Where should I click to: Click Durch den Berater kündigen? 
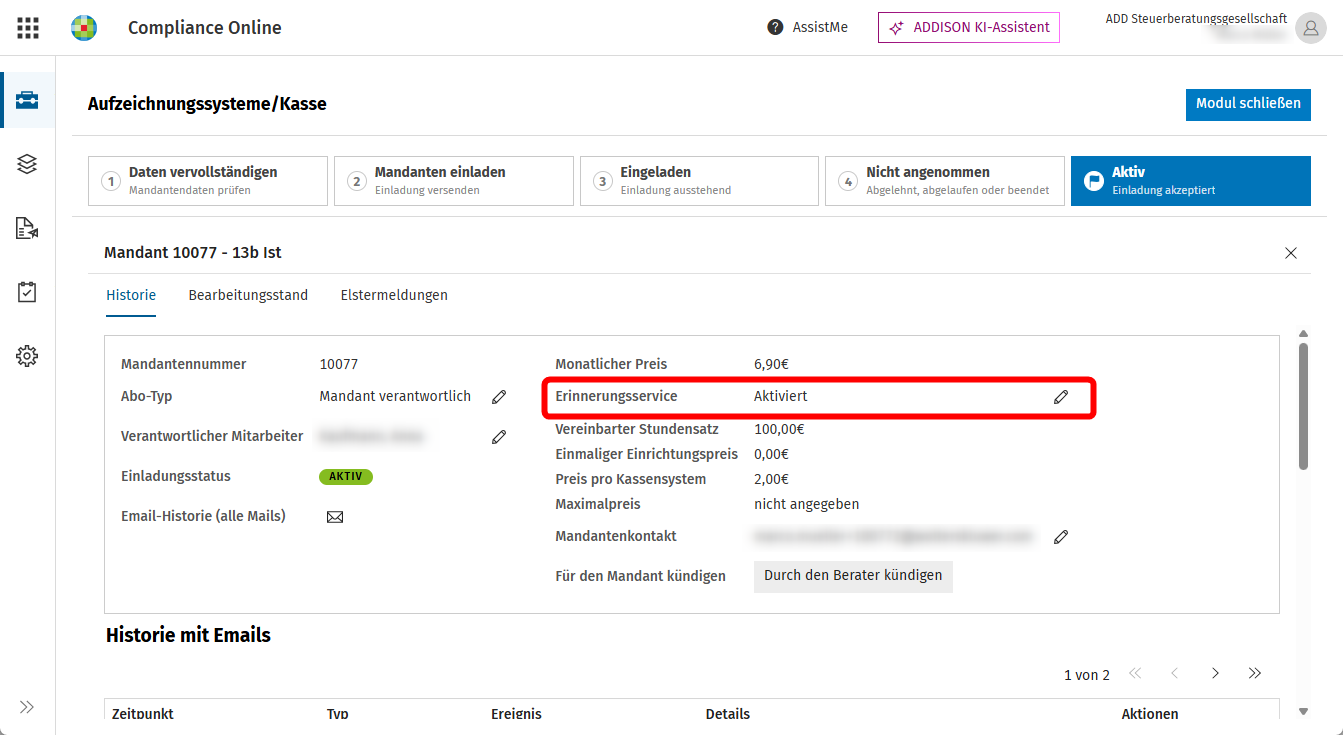click(x=853, y=576)
